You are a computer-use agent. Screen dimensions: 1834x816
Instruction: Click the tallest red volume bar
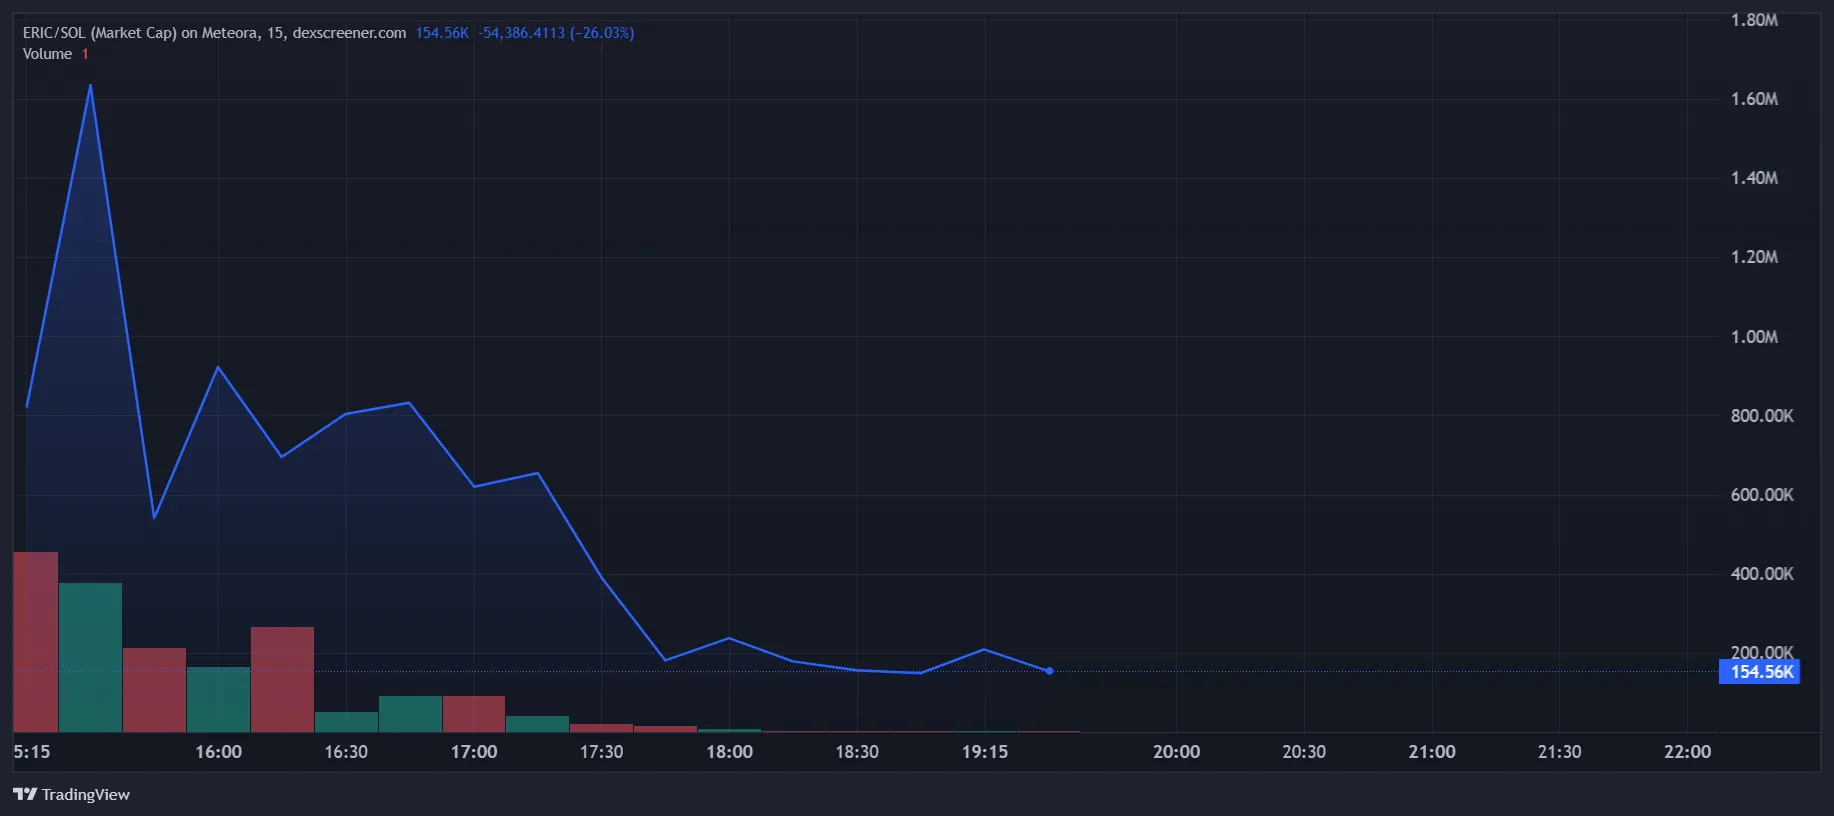[35, 642]
